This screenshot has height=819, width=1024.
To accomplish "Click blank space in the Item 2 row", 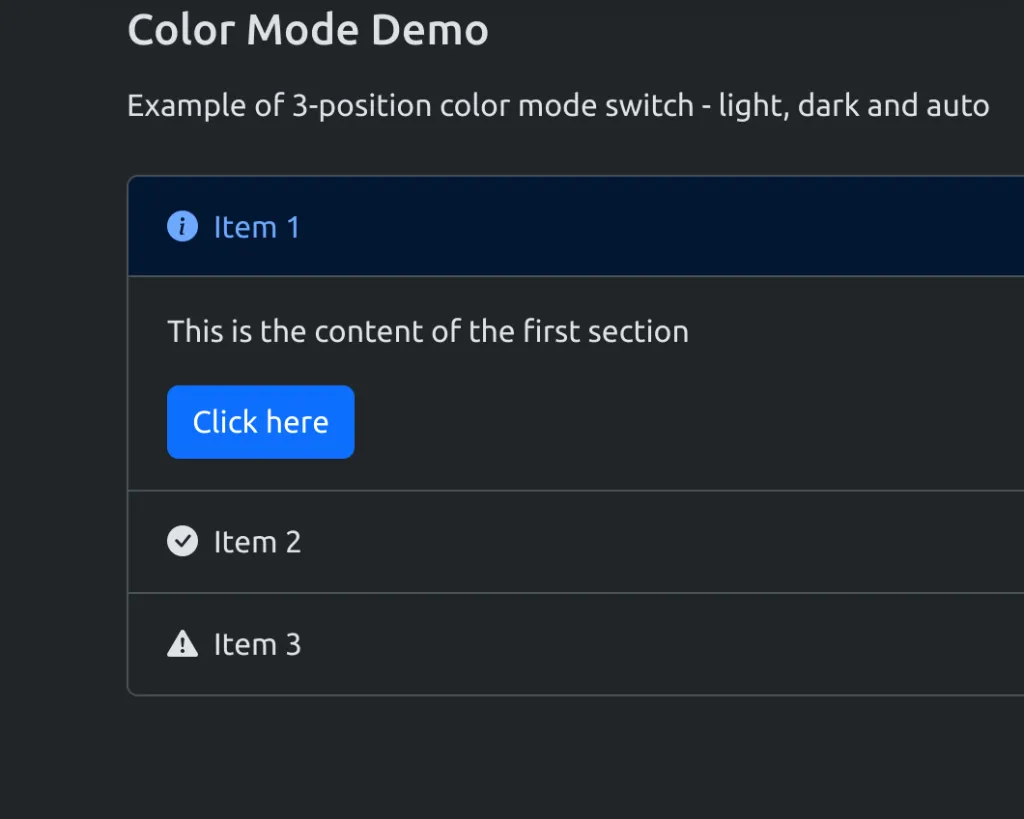I will coord(700,542).
